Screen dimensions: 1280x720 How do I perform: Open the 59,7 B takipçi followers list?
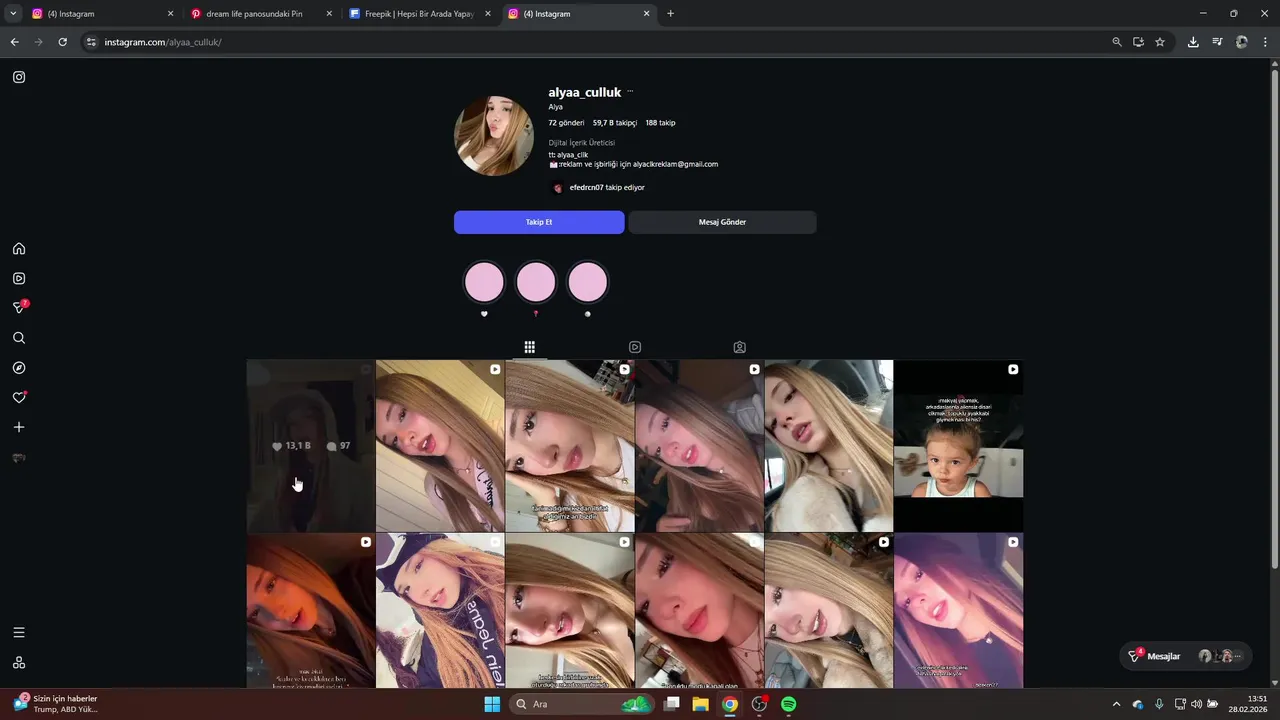[x=615, y=123]
